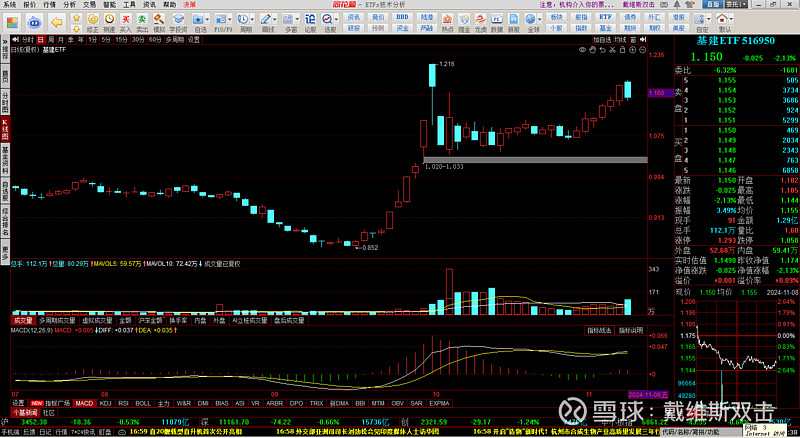The height and width of the screenshot is (438, 800).
Task: Switch to the BOLL indicator tab
Action: 143,403
